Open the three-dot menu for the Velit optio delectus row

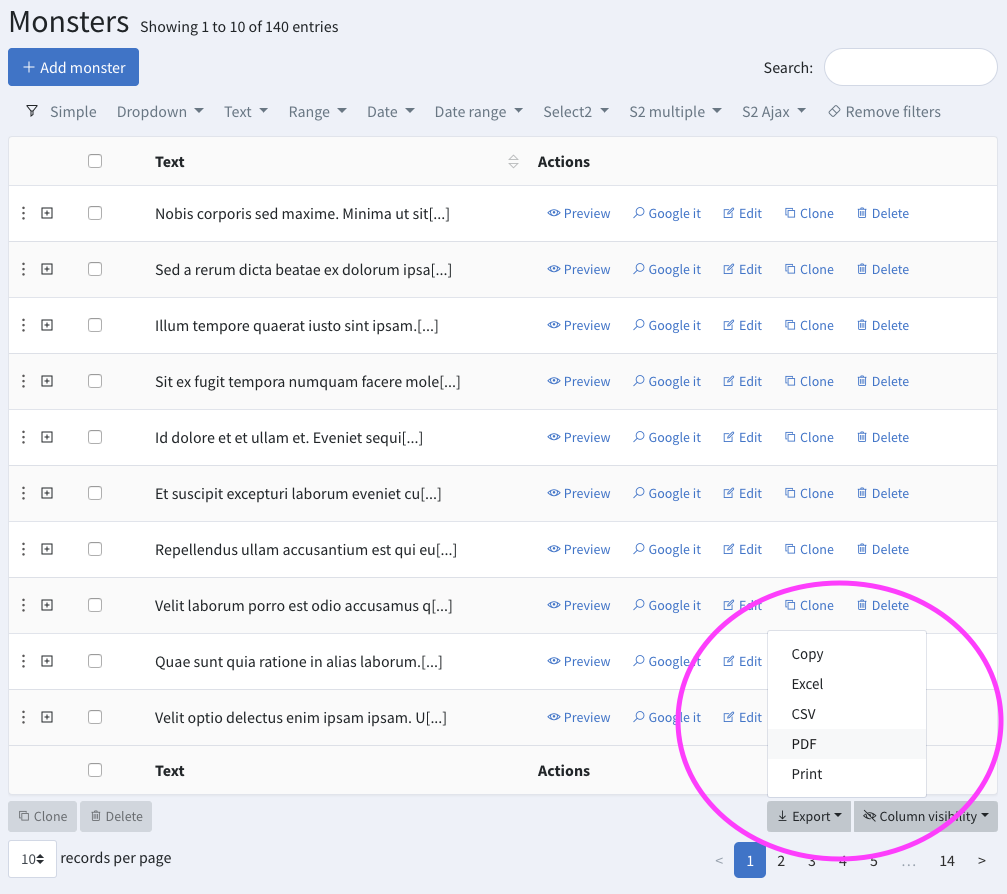tap(24, 717)
